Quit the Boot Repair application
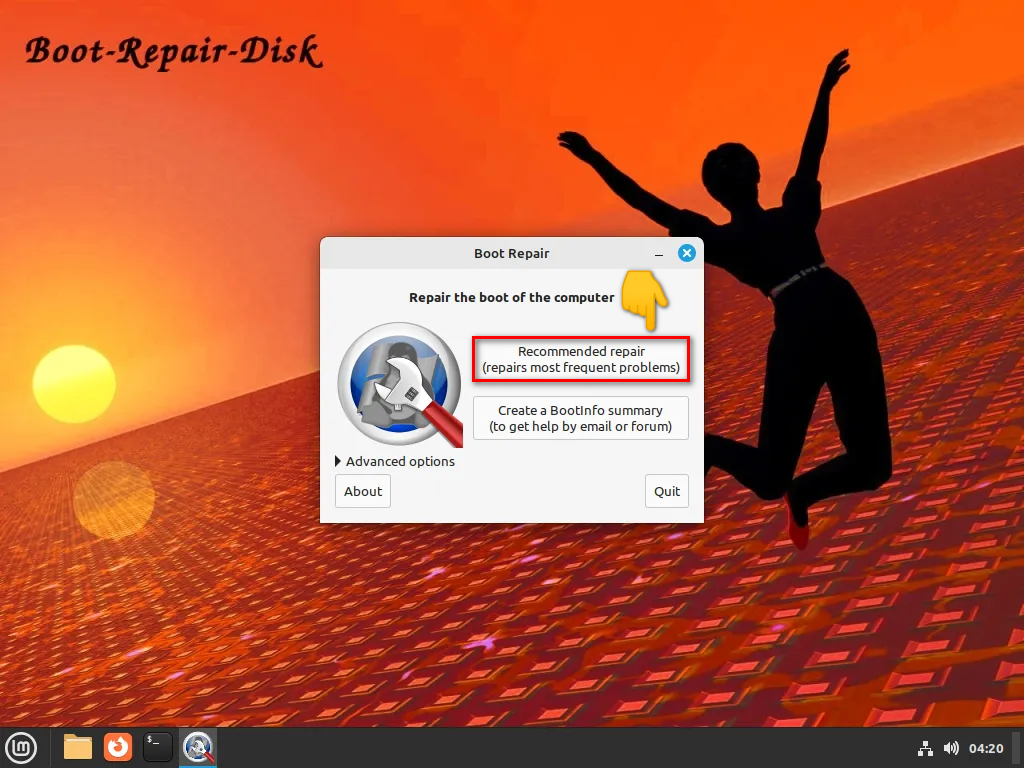 coord(666,491)
